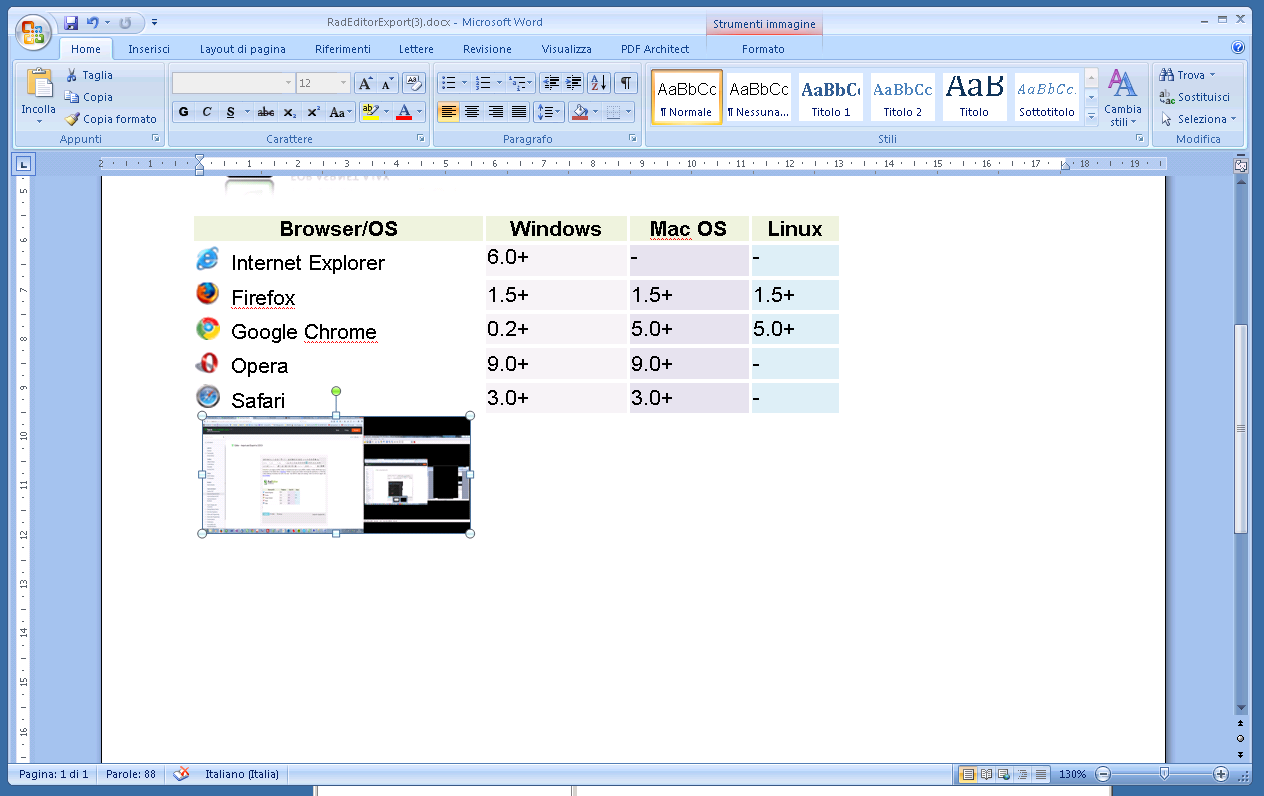This screenshot has width=1264, height=796.
Task: Click the tab selector at ruler corner
Action: [25, 164]
